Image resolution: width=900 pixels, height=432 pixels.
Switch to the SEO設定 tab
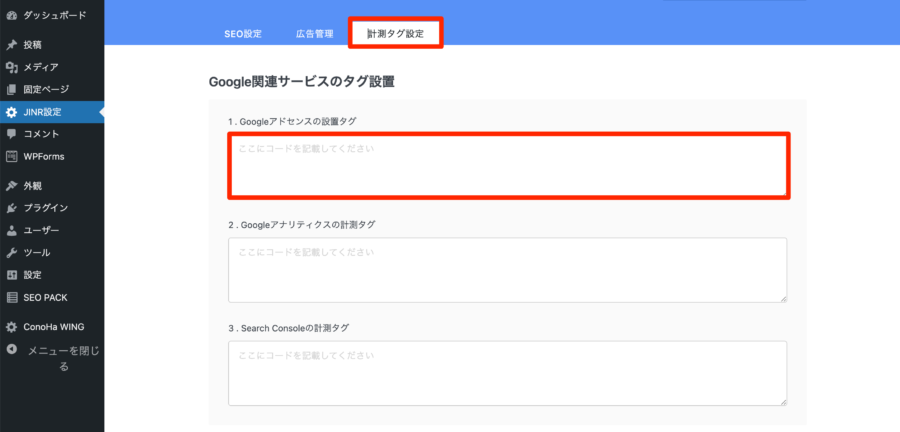click(243, 34)
